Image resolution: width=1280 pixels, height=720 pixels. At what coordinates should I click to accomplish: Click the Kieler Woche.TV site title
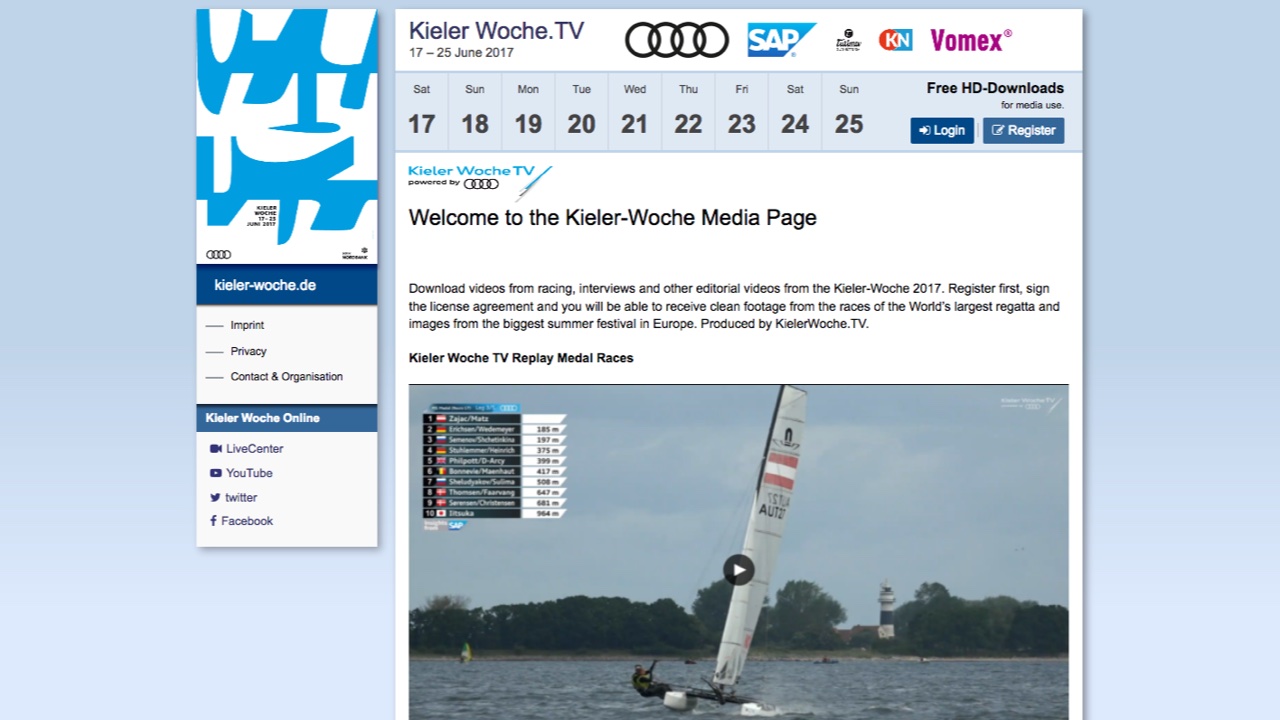496,31
